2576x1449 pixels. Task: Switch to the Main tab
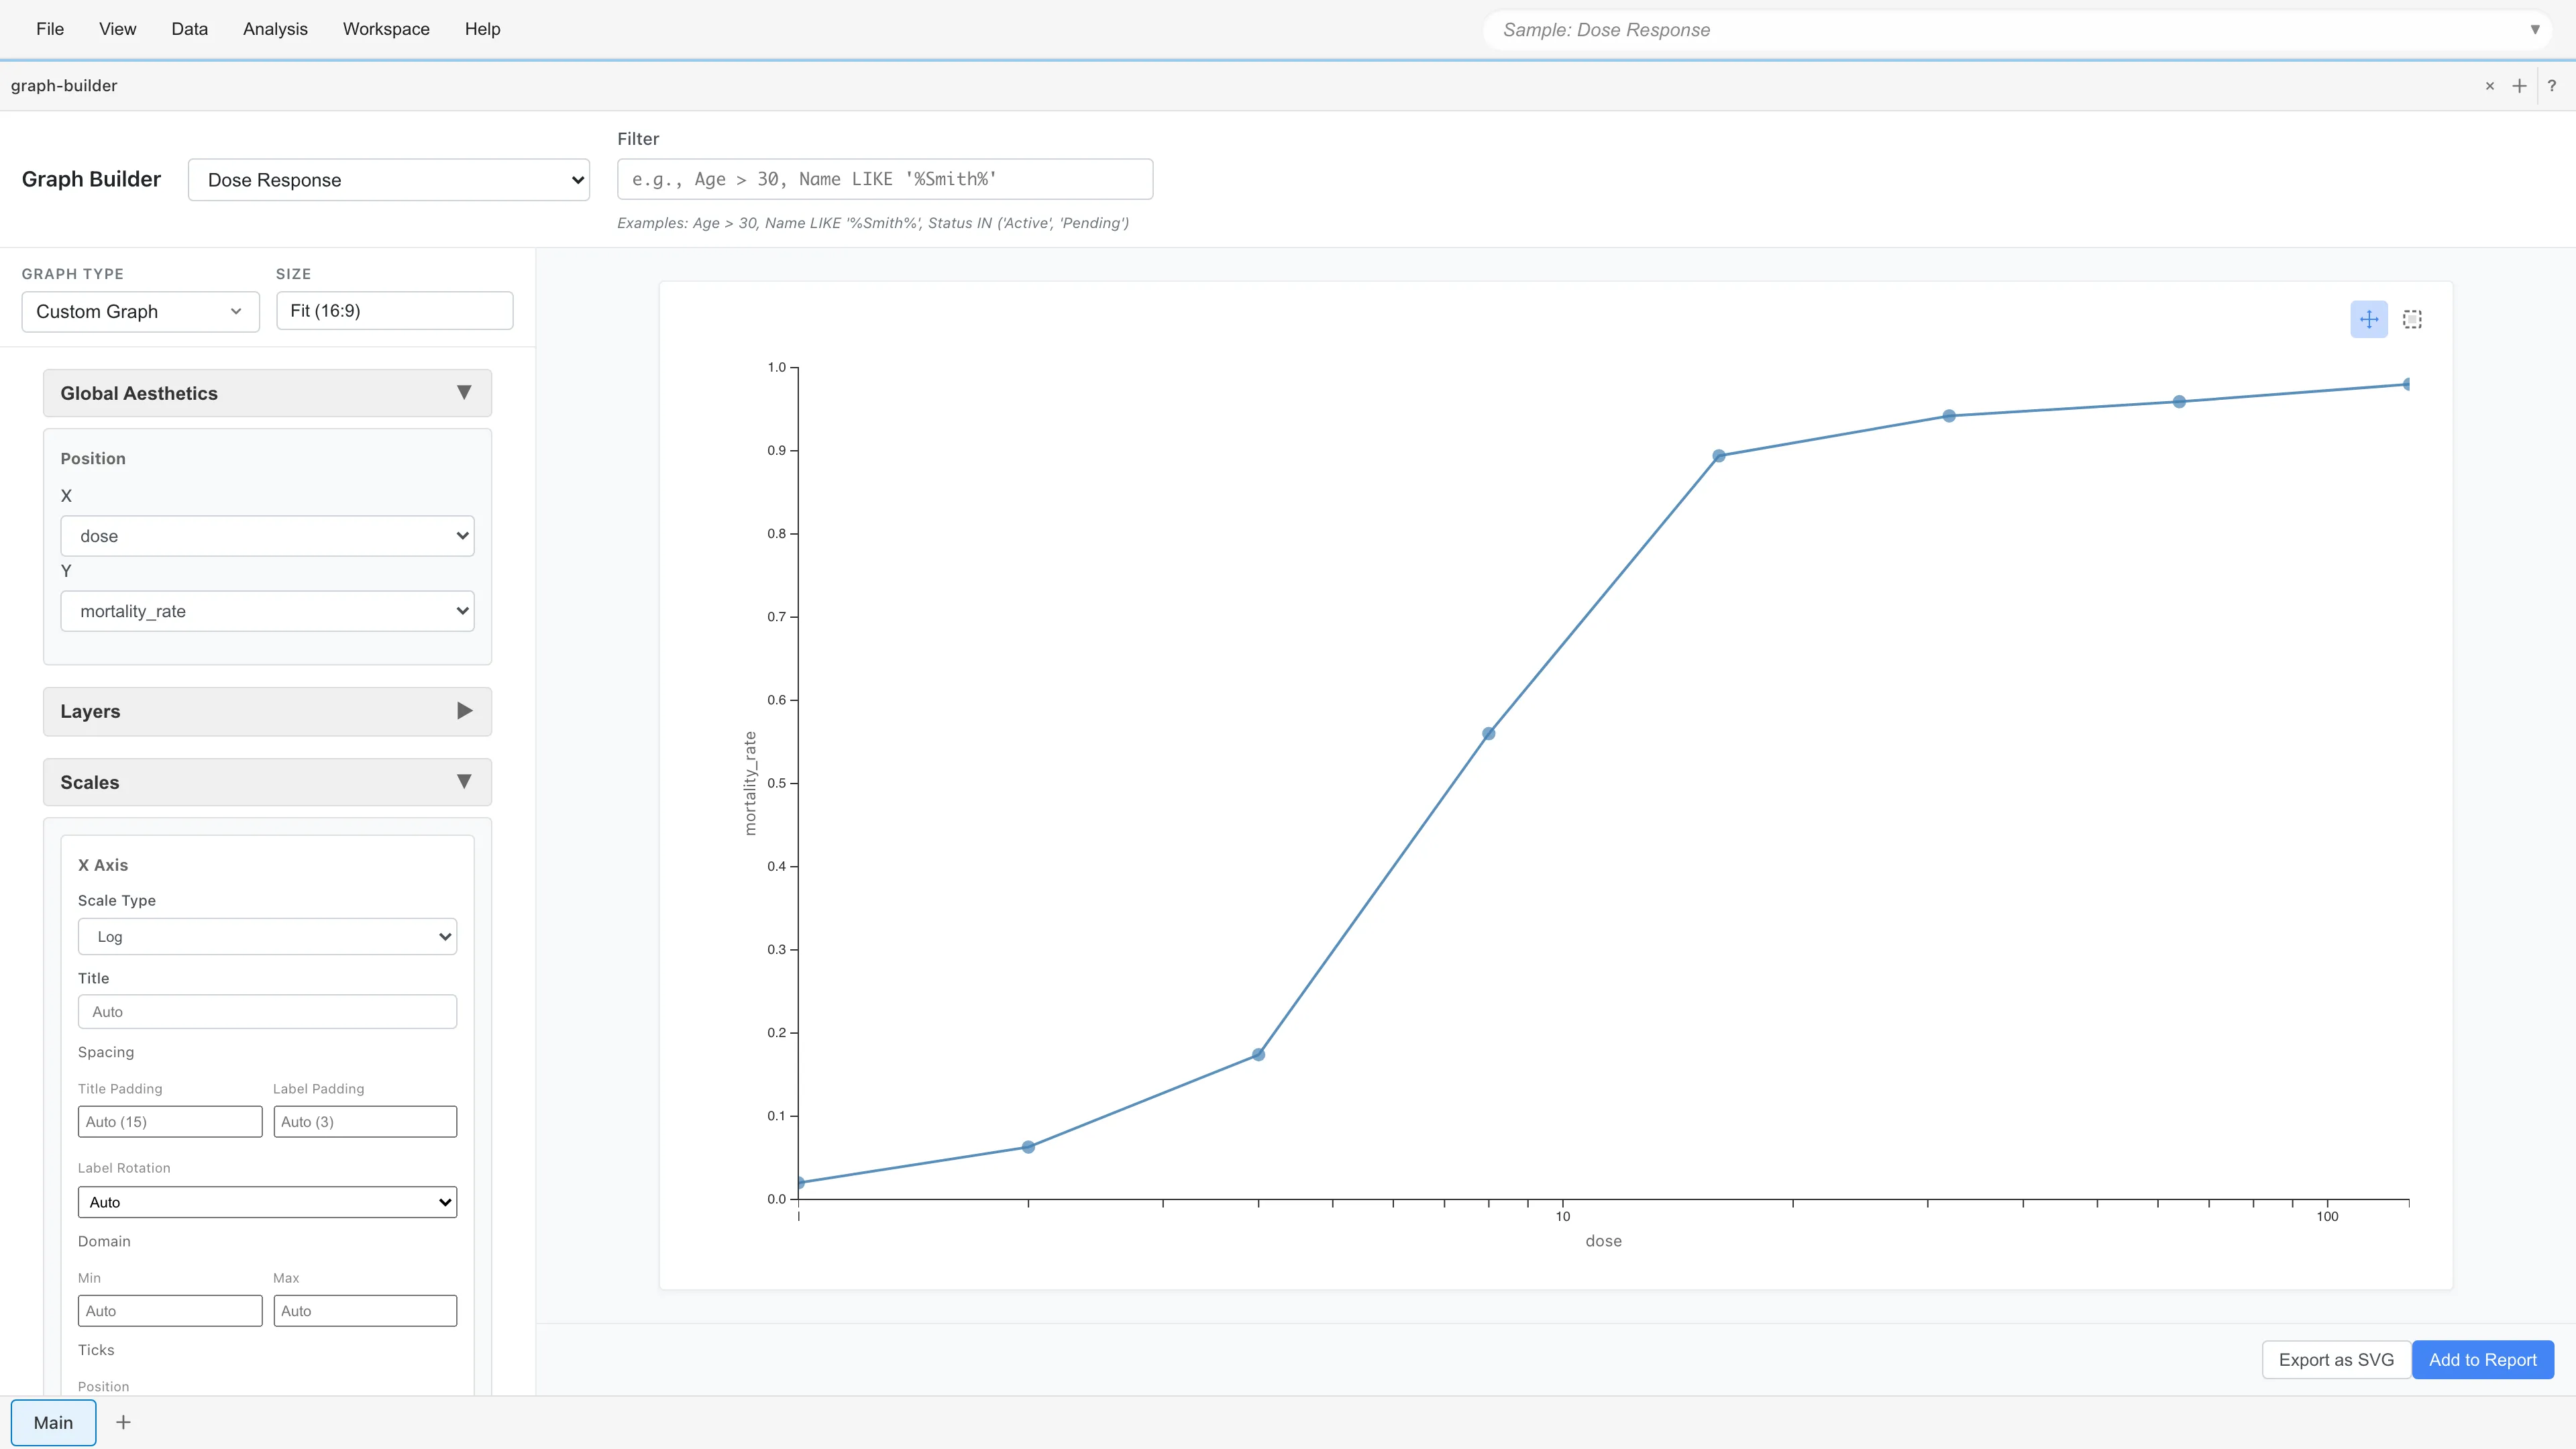click(x=53, y=1422)
